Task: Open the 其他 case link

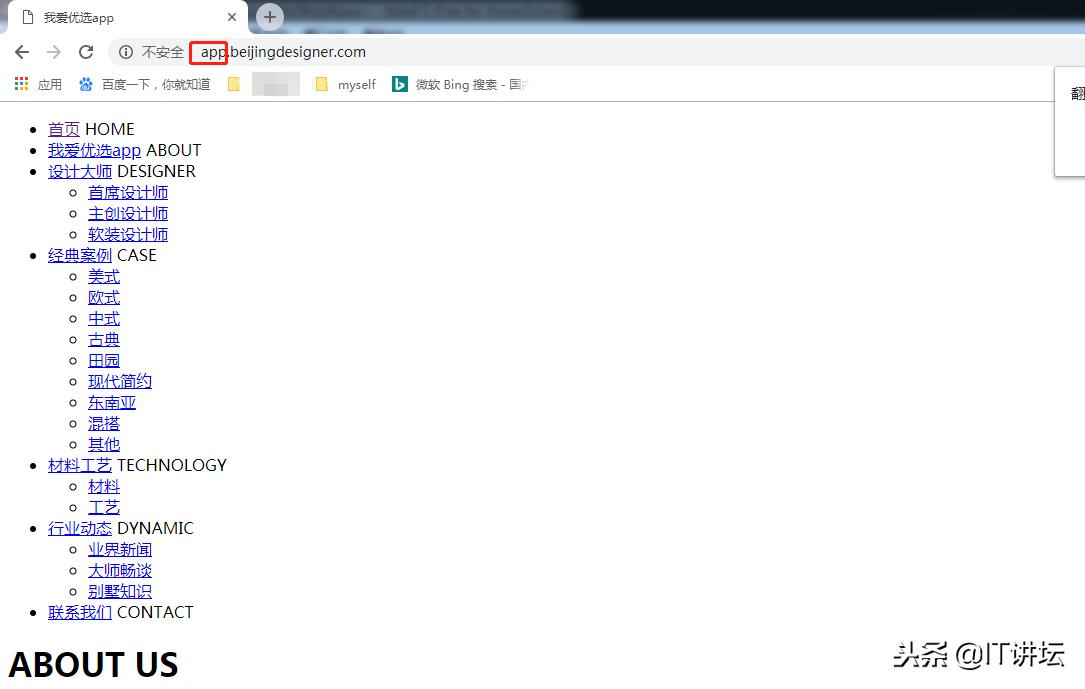Action: click(104, 444)
